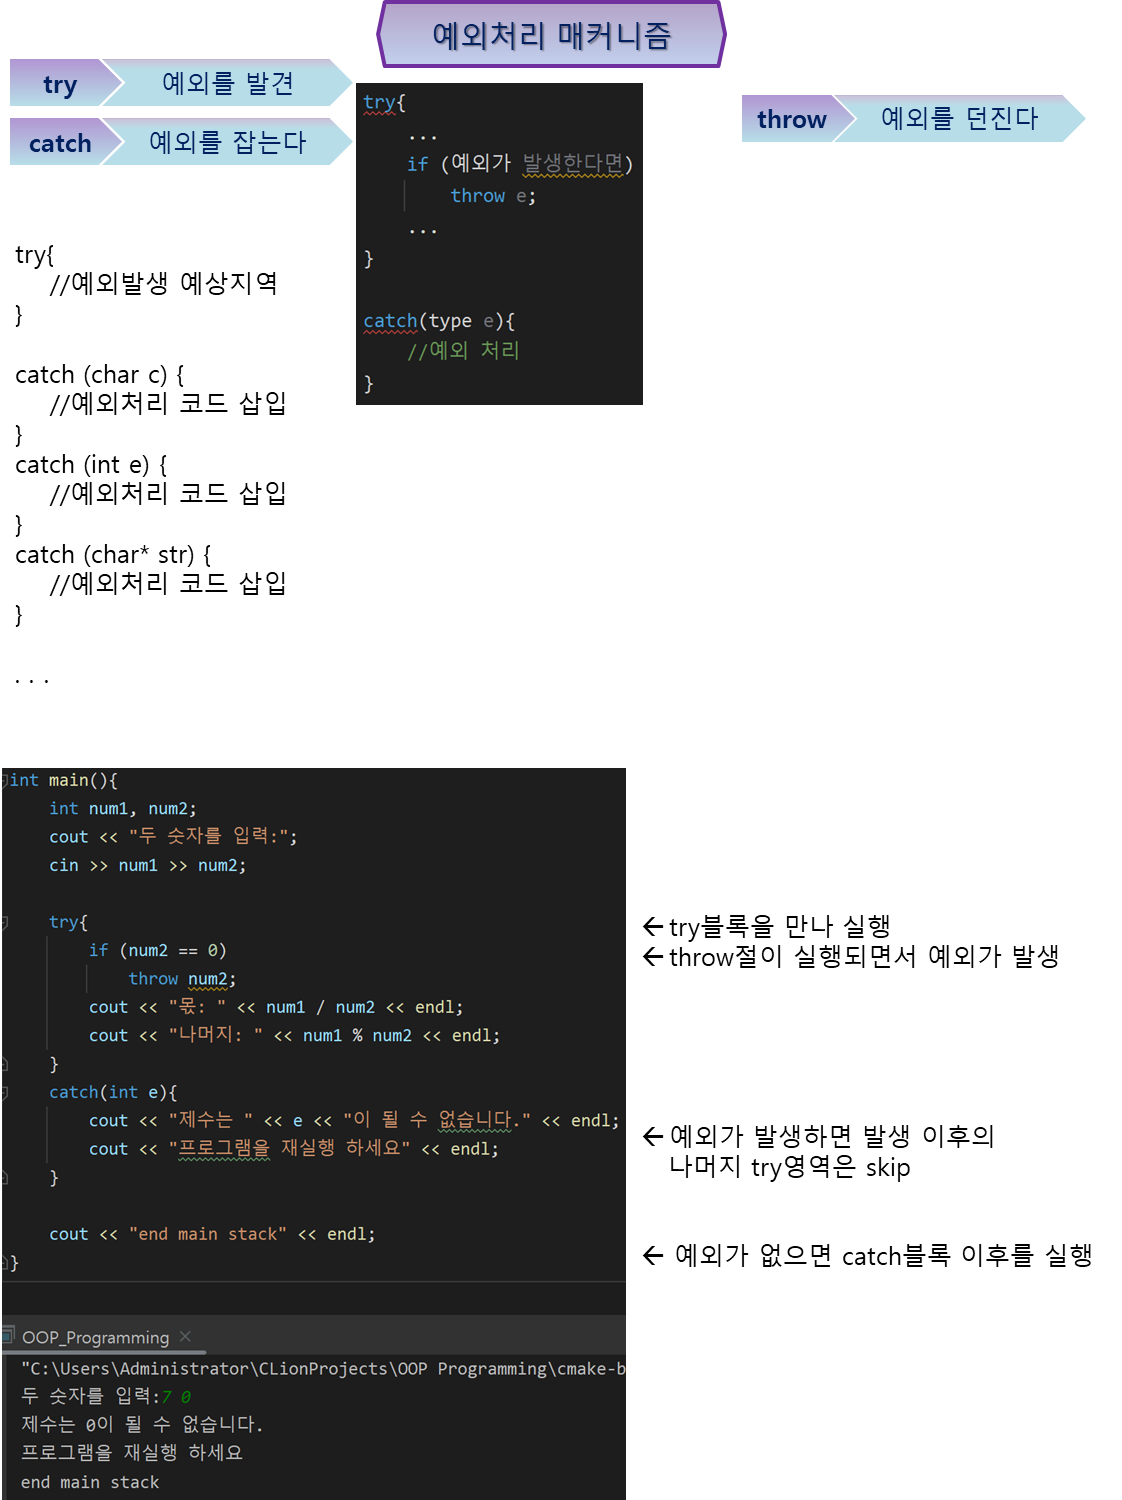Click console output 프로그램을 재실행 하세요
The height and width of the screenshot is (1500, 1122).
click(132, 1452)
